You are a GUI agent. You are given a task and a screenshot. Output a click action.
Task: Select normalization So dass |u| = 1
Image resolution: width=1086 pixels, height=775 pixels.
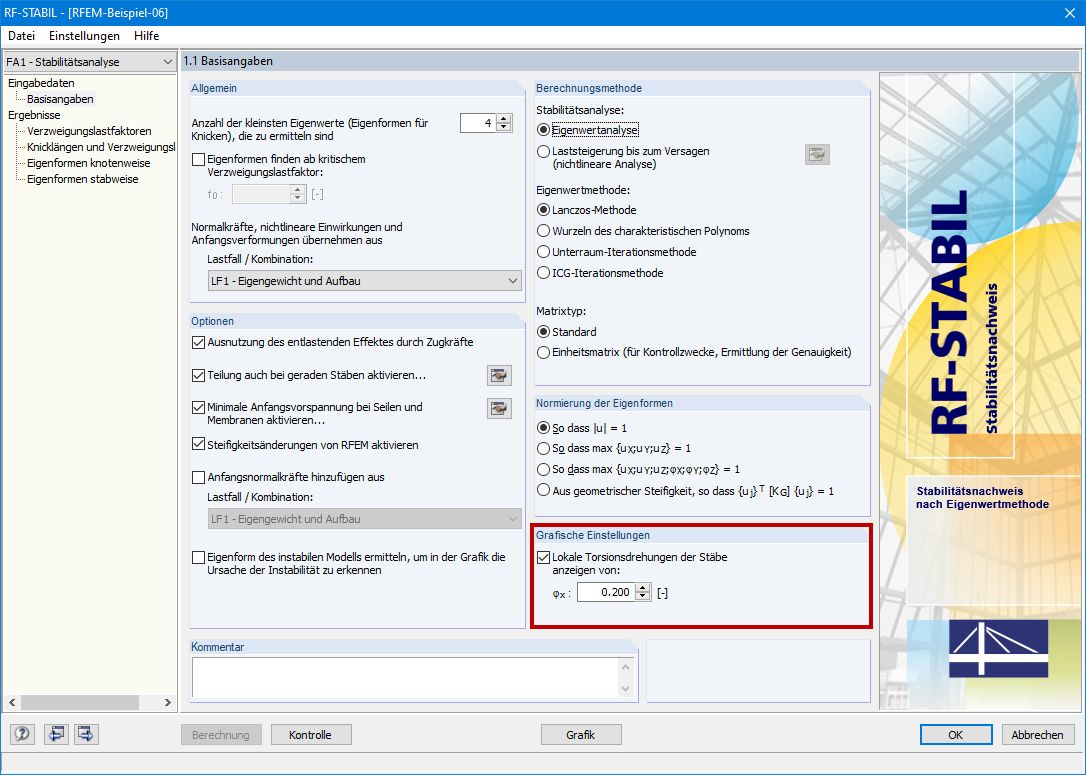pyautogui.click(x=544, y=428)
